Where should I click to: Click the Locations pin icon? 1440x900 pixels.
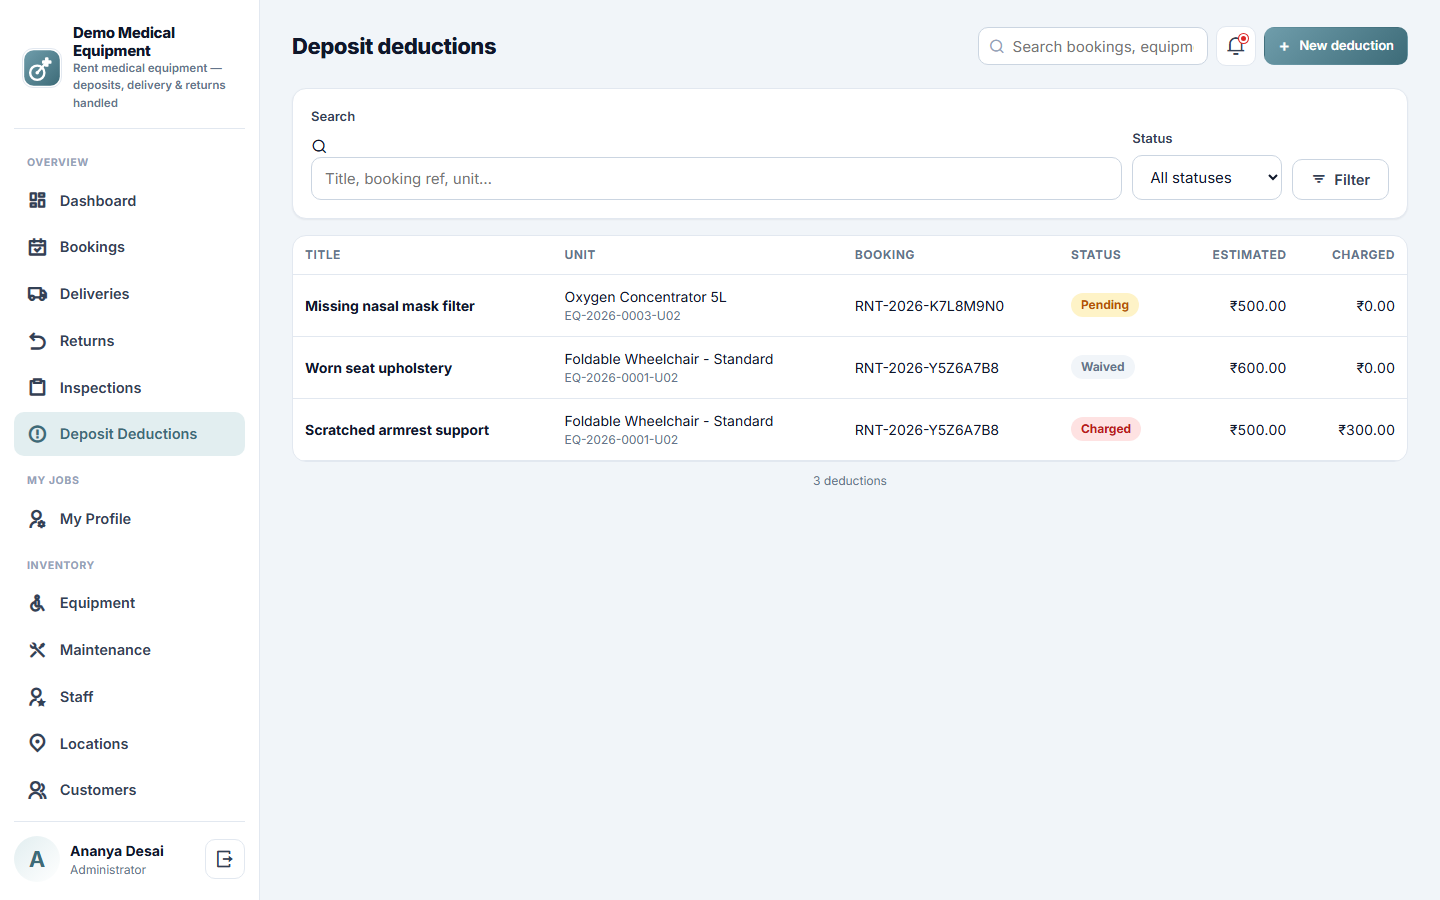37,744
